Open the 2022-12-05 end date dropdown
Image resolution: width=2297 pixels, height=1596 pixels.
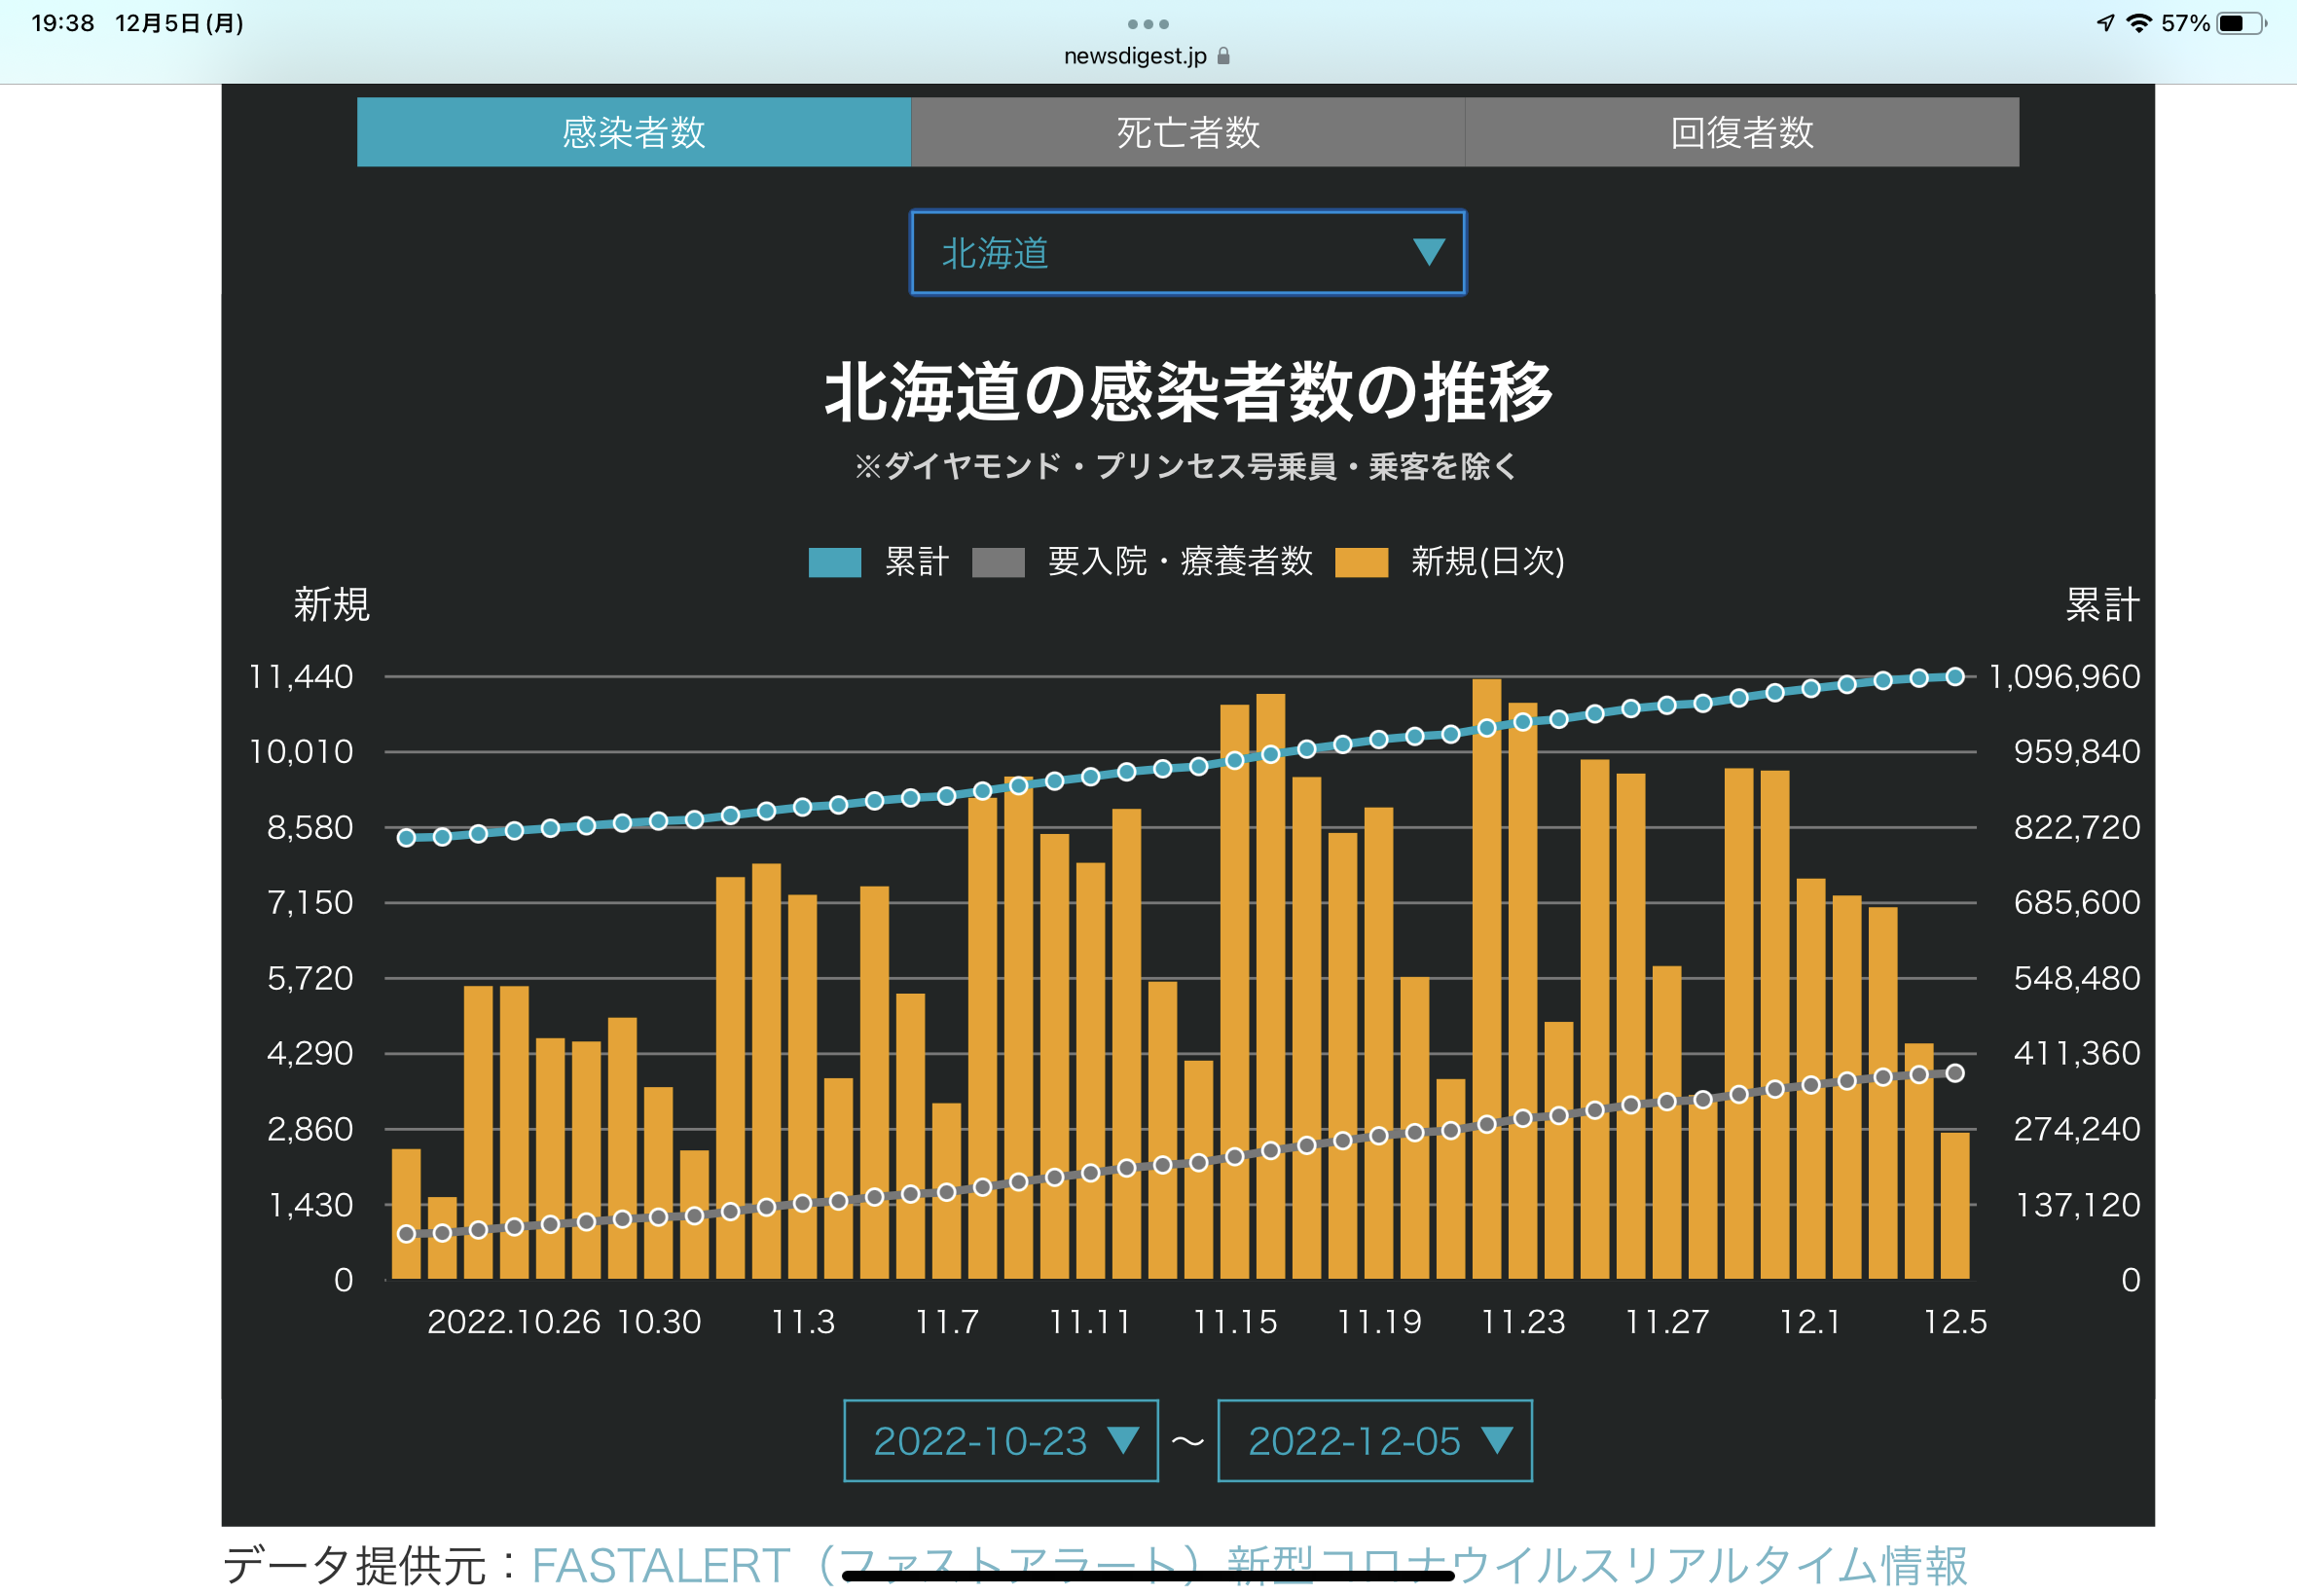pos(1375,1441)
